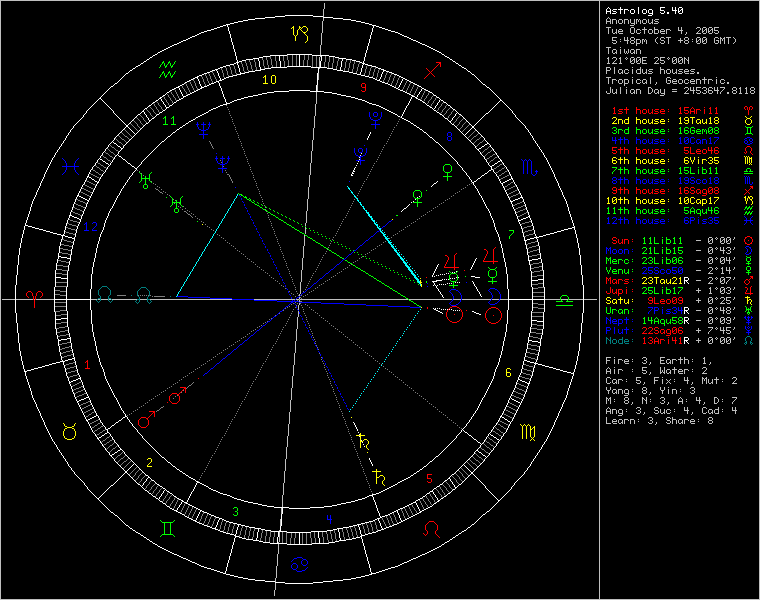
Task: Click the '5th house: 5Leo46' row
Action: (x=665, y=151)
